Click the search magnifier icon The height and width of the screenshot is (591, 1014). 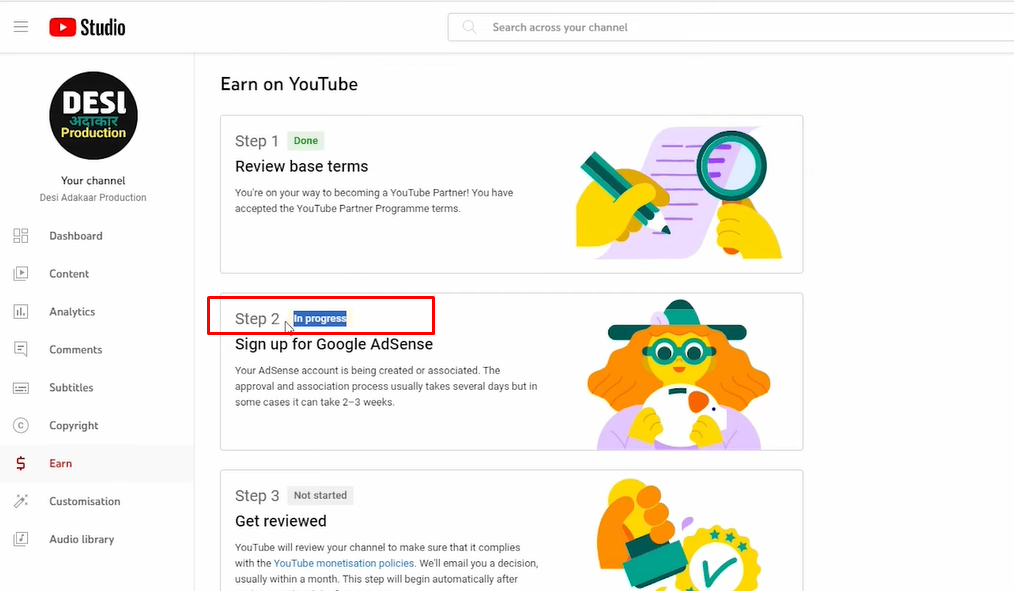[469, 27]
